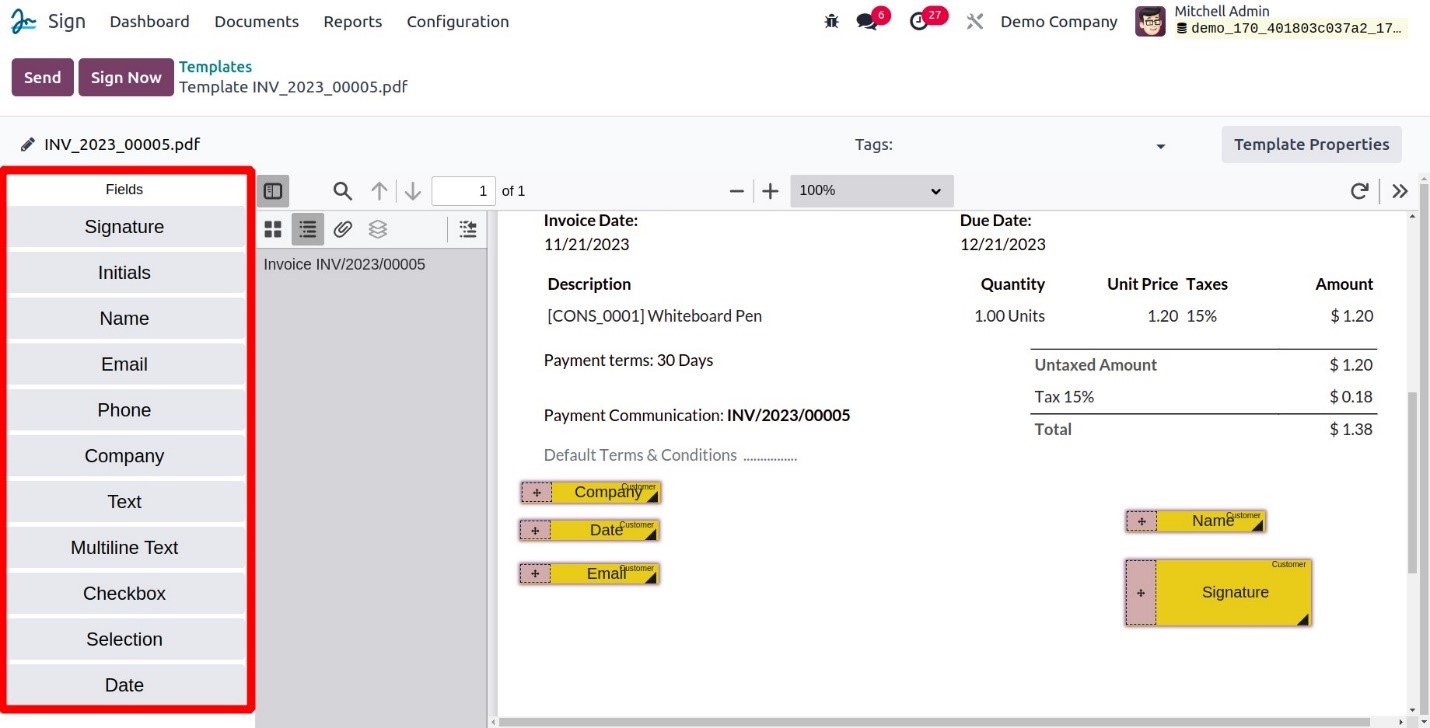Show layers panel in sidebar
Viewport: 1430px width, 728px height.
pyautogui.click(x=377, y=229)
